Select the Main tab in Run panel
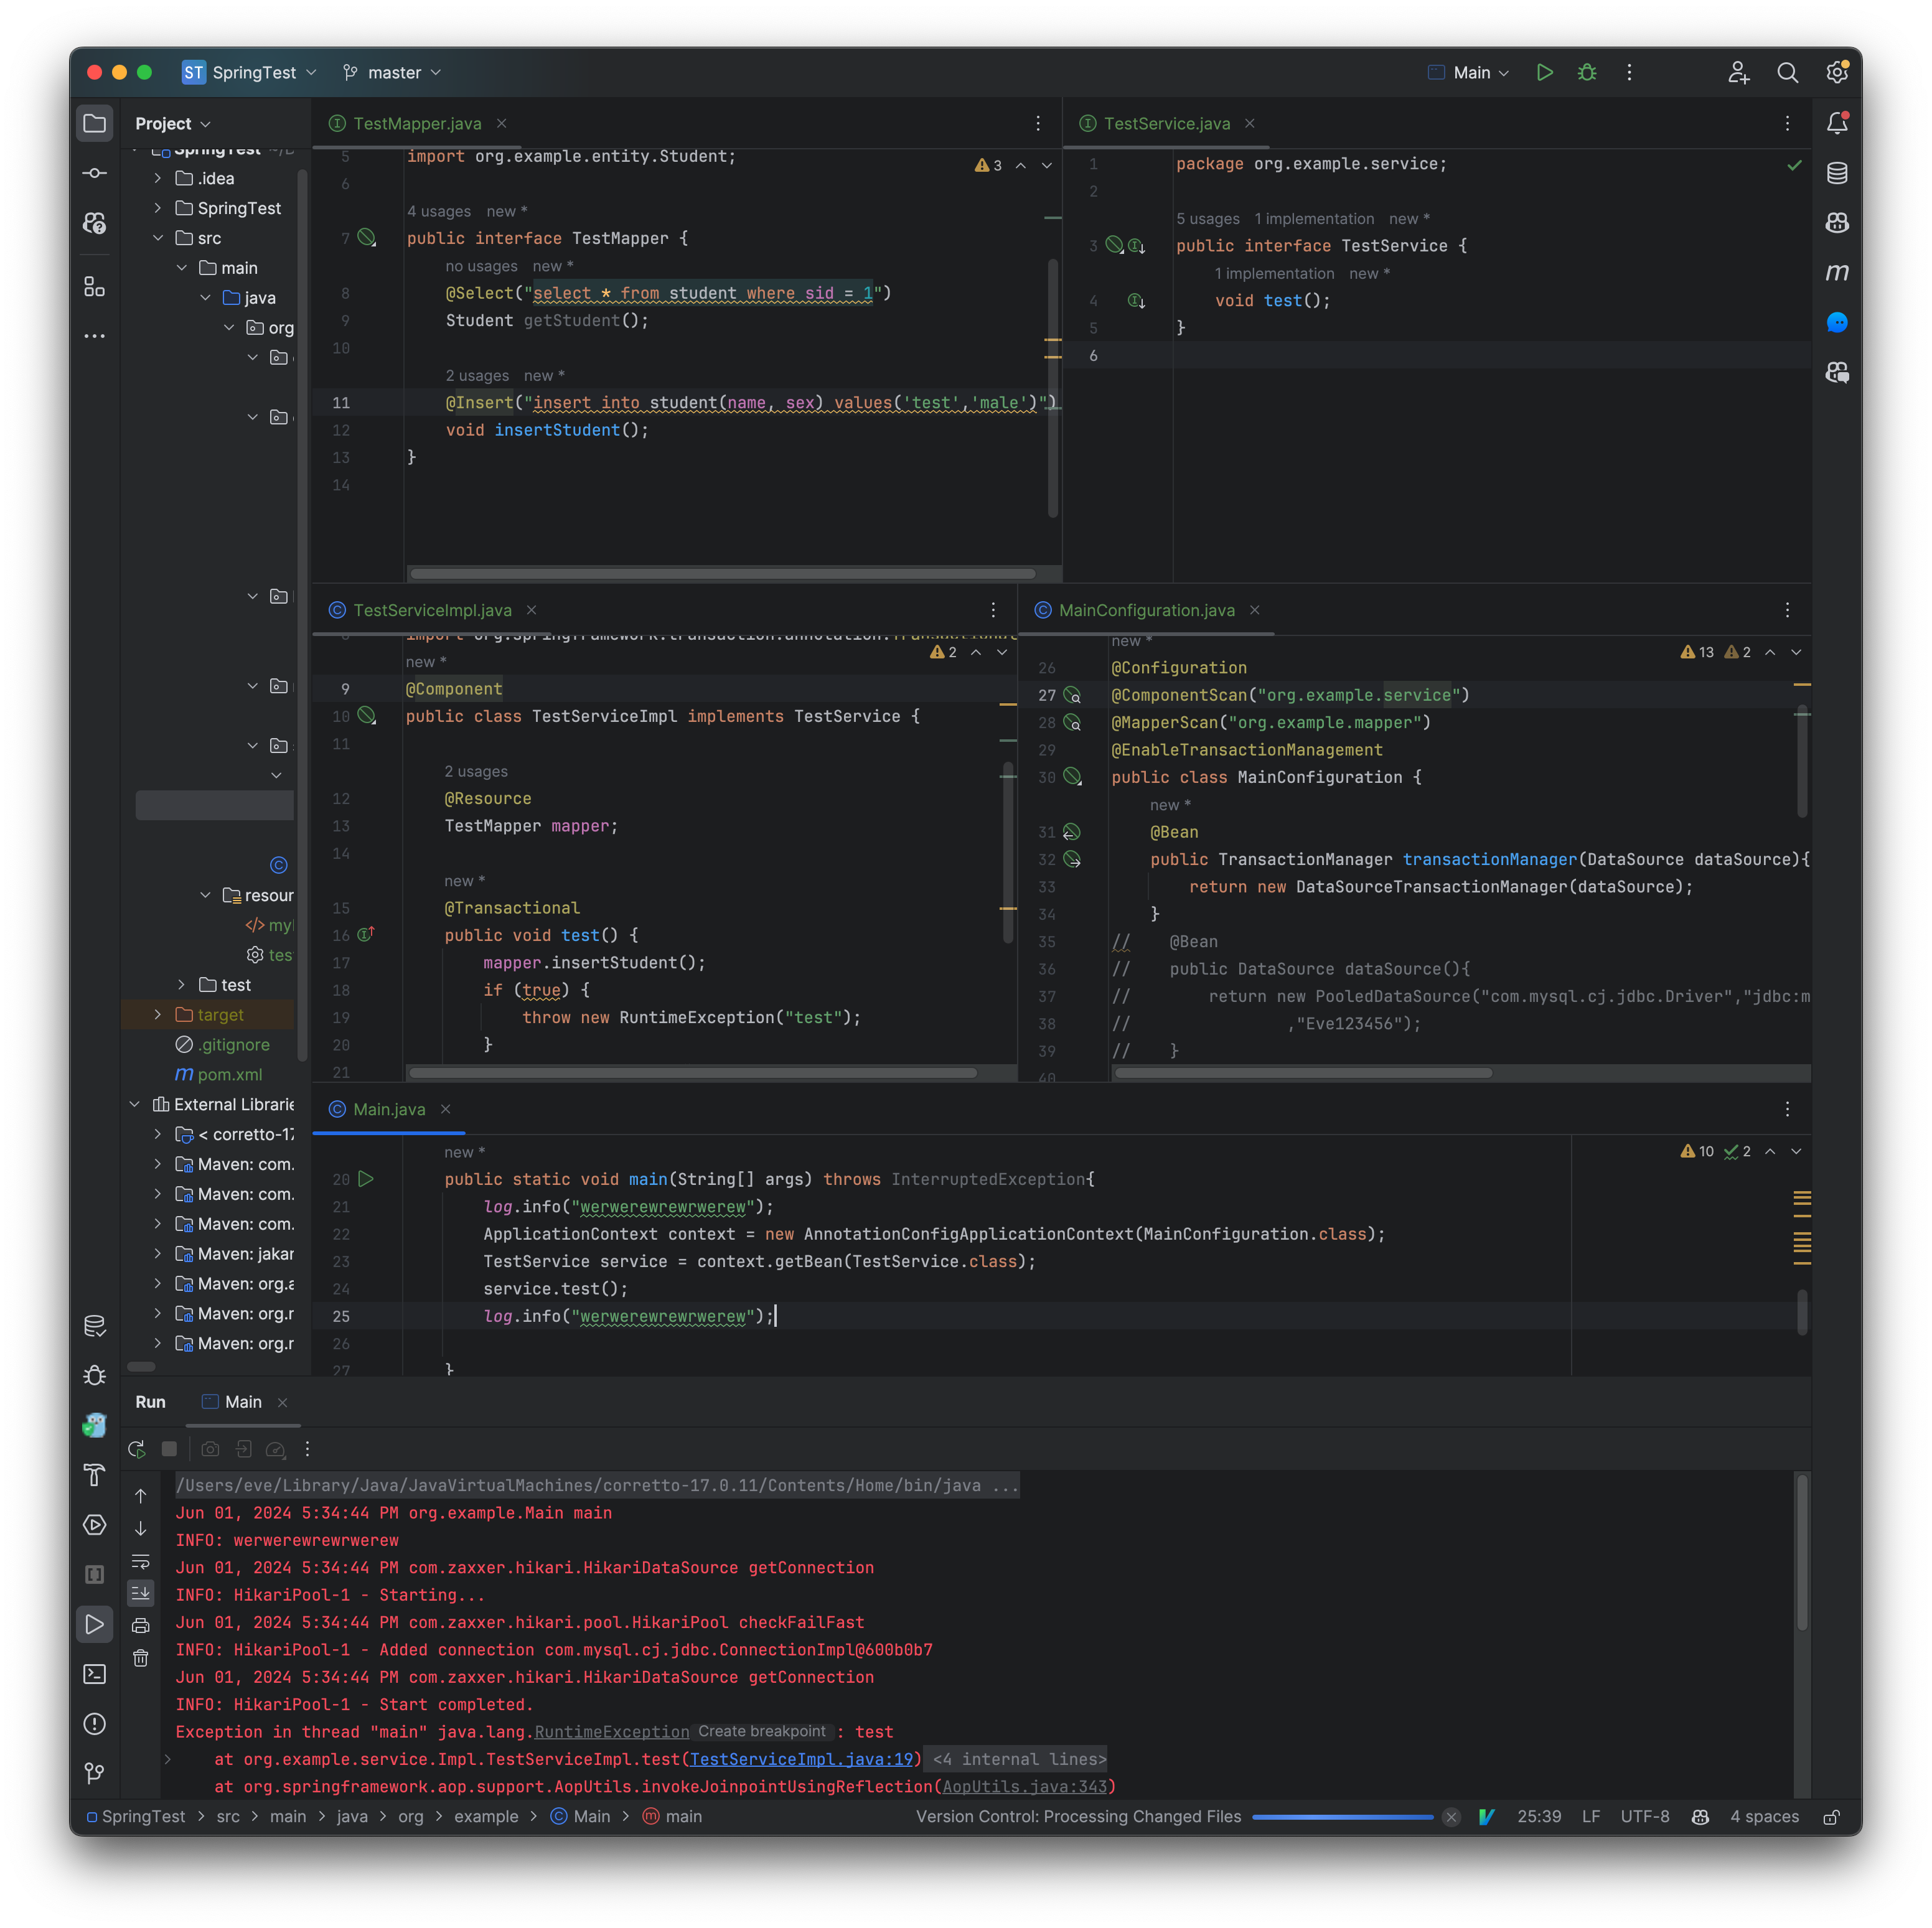Image resolution: width=1932 pixels, height=1928 pixels. point(242,1402)
